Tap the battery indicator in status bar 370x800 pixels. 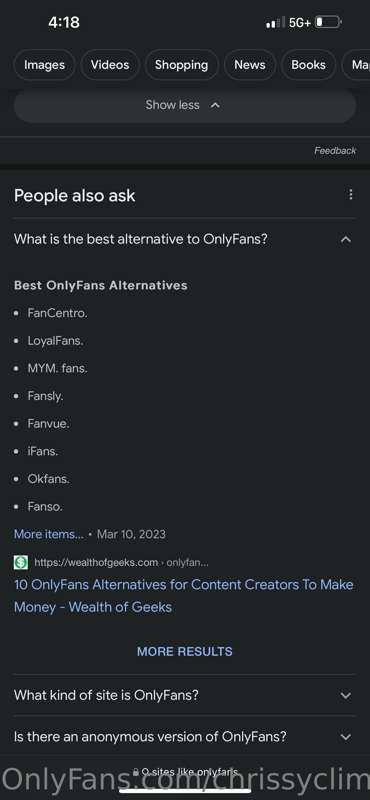328,22
